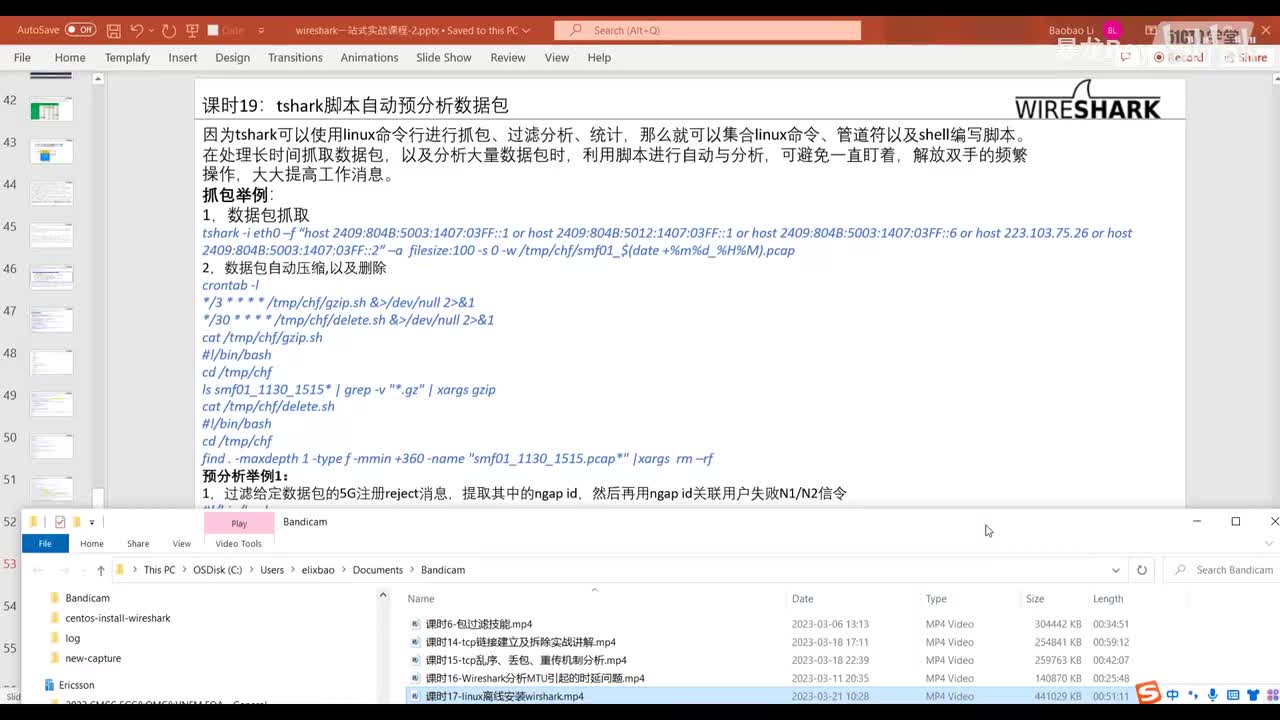Image resolution: width=1280 pixels, height=720 pixels.
Task: Select slide 51 thumbnail
Action: click(51, 488)
